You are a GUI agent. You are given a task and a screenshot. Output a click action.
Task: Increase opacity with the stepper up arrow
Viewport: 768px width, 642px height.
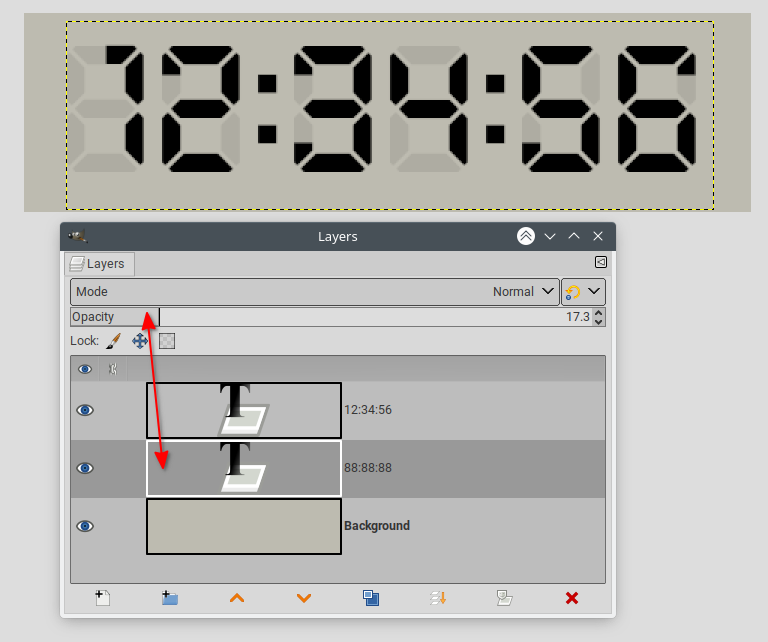coord(598,312)
